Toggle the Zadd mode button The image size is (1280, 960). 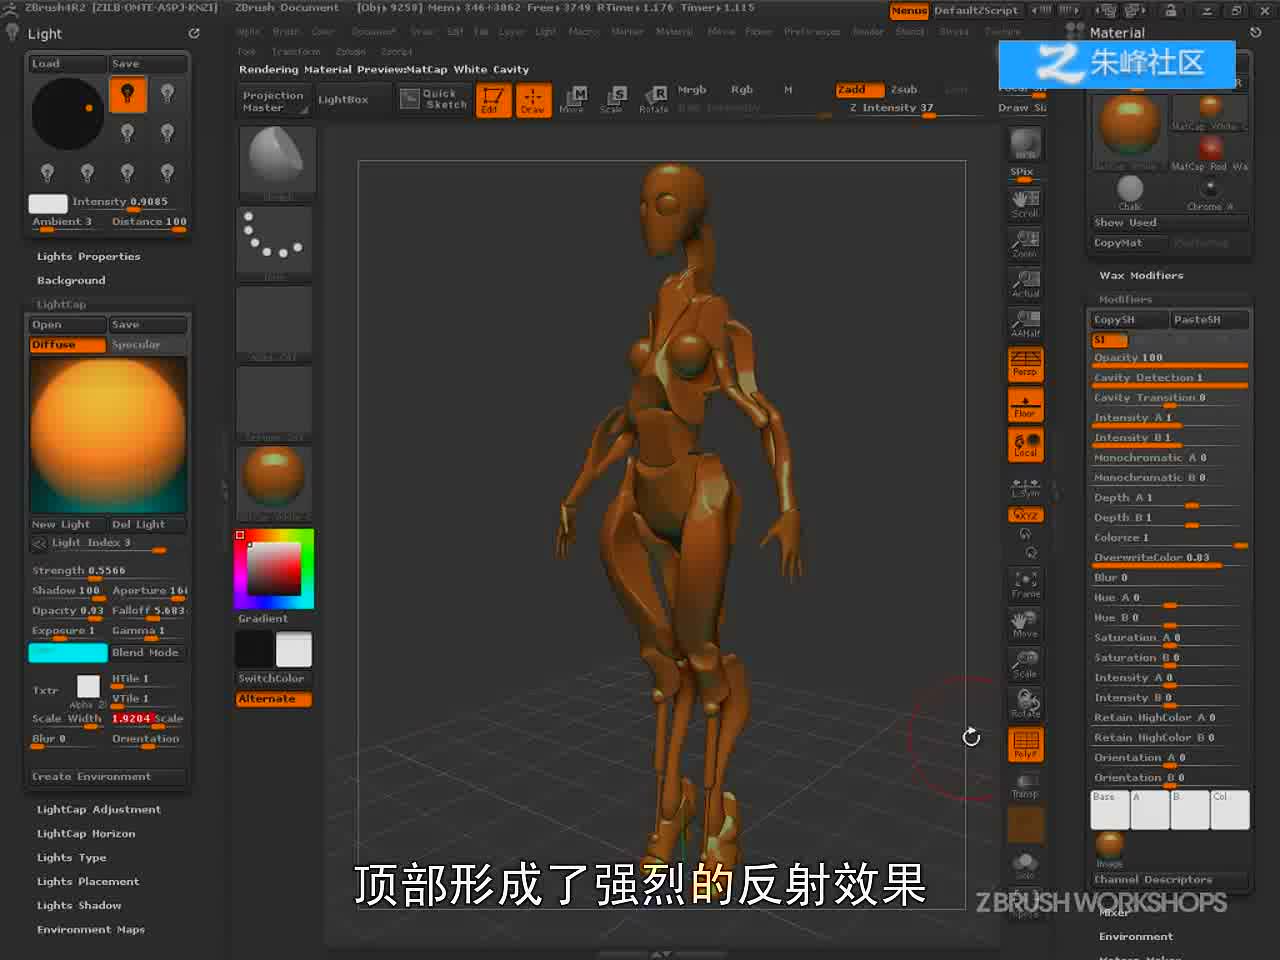click(860, 90)
